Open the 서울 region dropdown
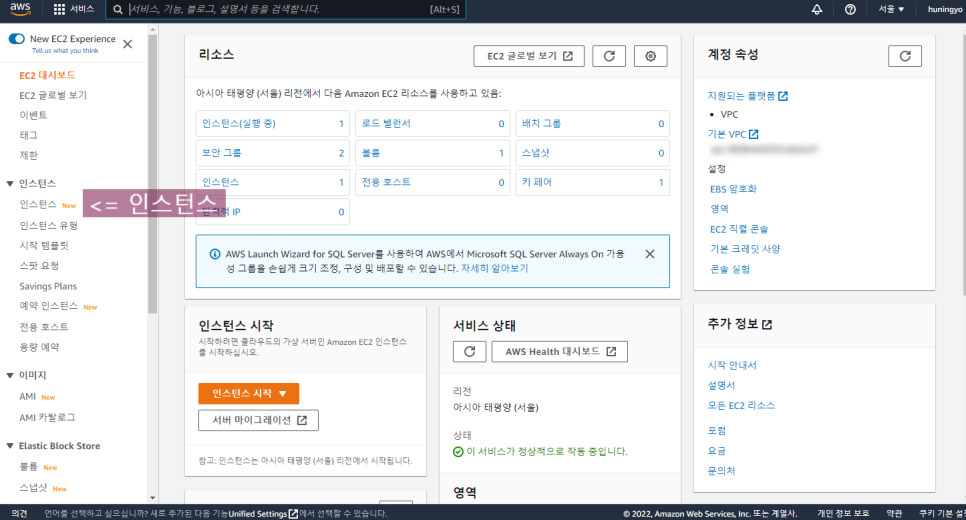The height and width of the screenshot is (520, 966). point(891,9)
